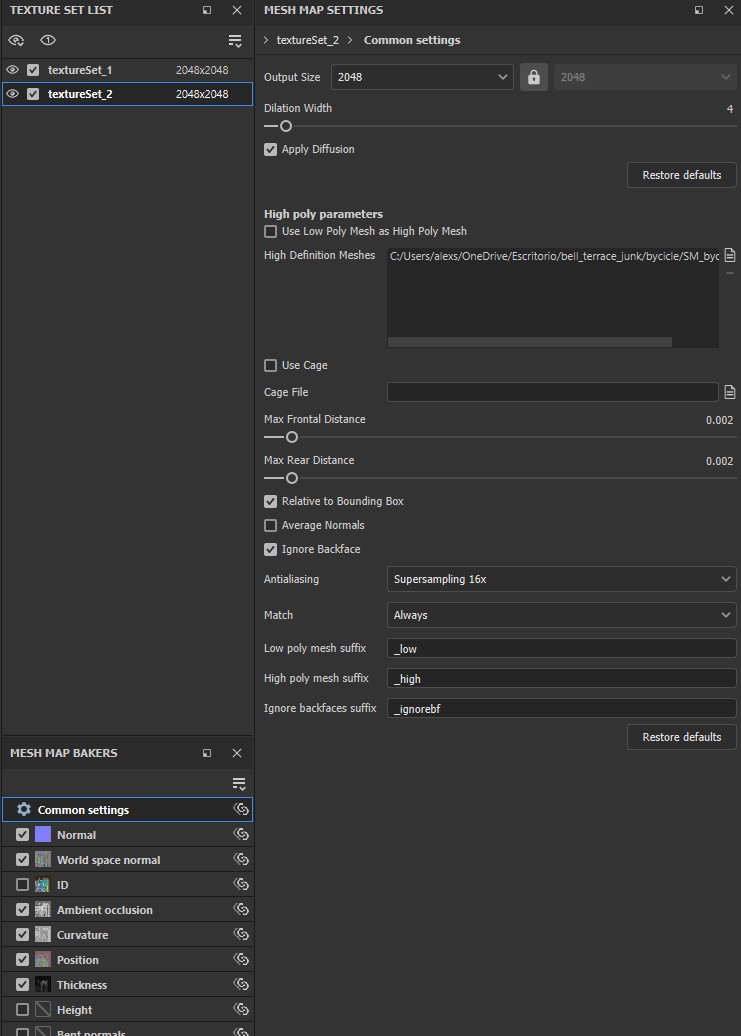Enable the Average Normals checkbox
The height and width of the screenshot is (1036, 741).
point(270,525)
